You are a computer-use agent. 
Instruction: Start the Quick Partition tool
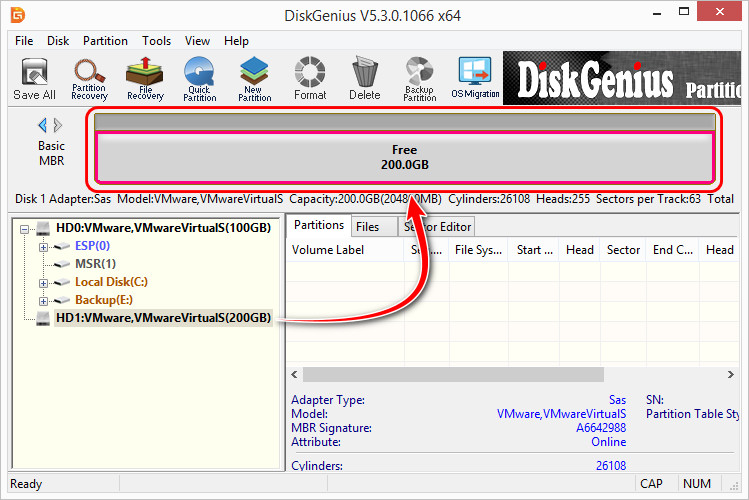(x=200, y=79)
